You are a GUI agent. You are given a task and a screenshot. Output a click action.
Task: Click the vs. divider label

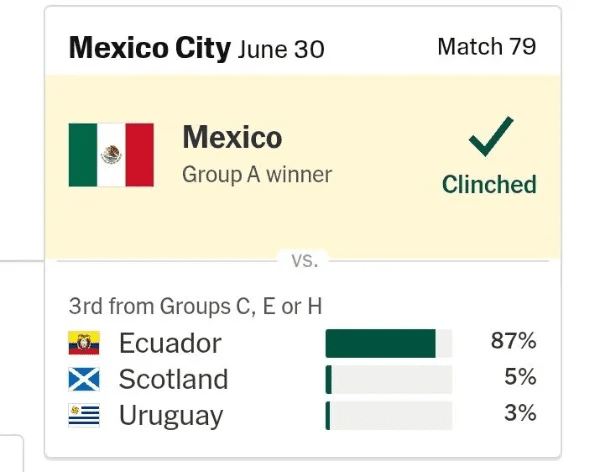[305, 260]
